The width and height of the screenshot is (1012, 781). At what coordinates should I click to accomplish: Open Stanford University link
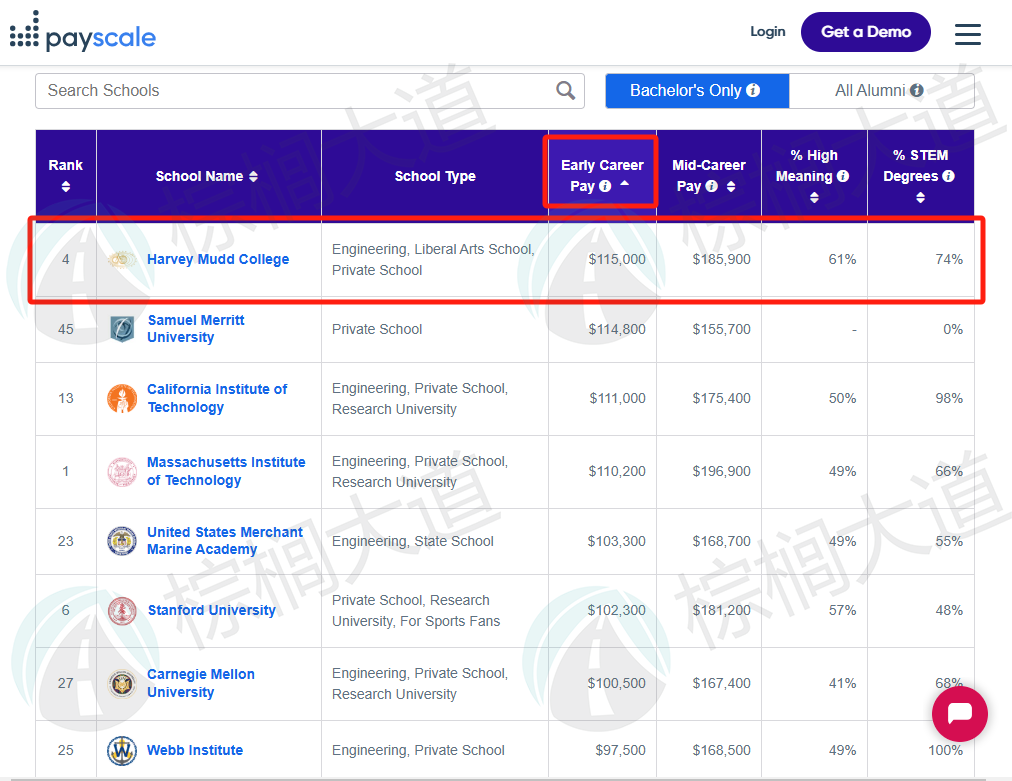pos(212,611)
